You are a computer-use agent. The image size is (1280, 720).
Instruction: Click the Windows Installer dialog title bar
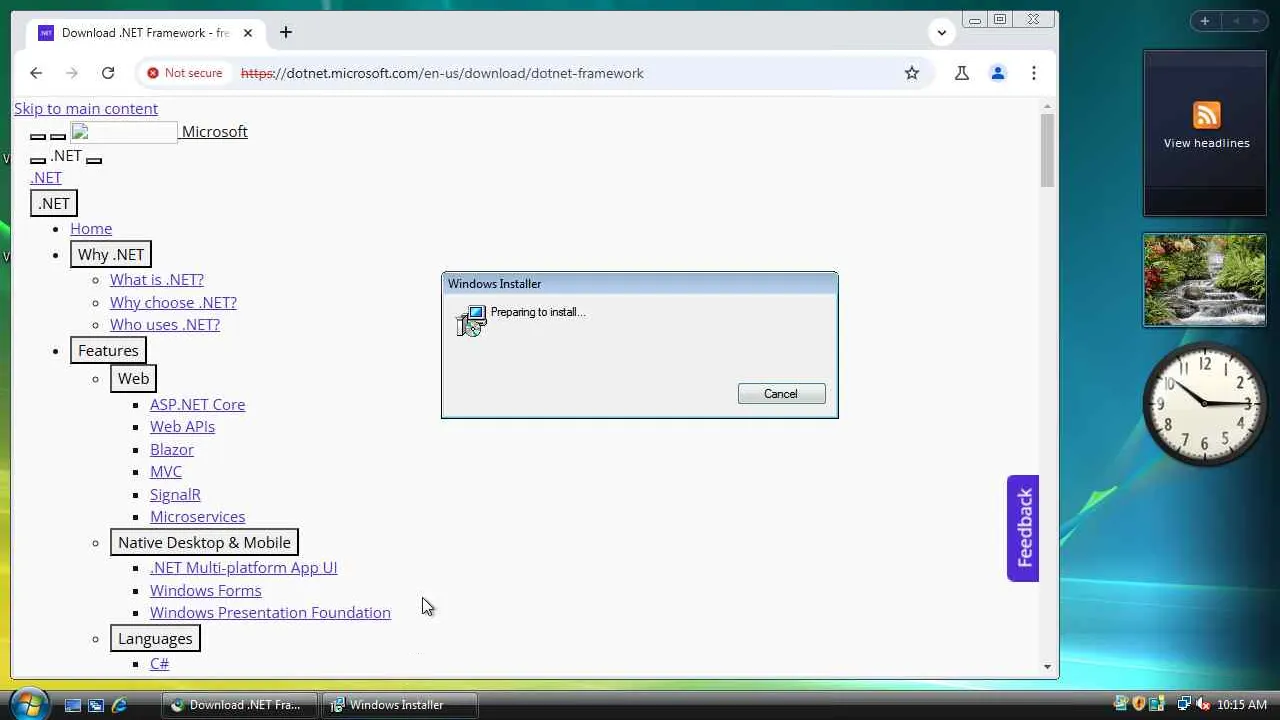tap(640, 284)
